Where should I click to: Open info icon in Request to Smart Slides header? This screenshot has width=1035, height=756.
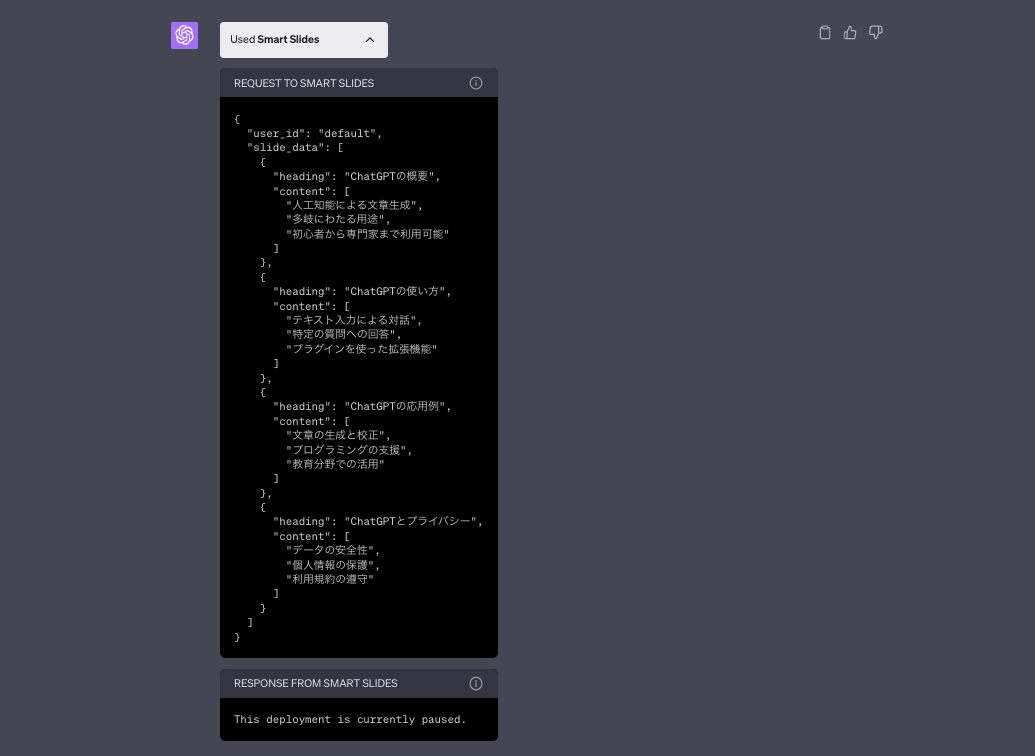pyautogui.click(x=476, y=83)
